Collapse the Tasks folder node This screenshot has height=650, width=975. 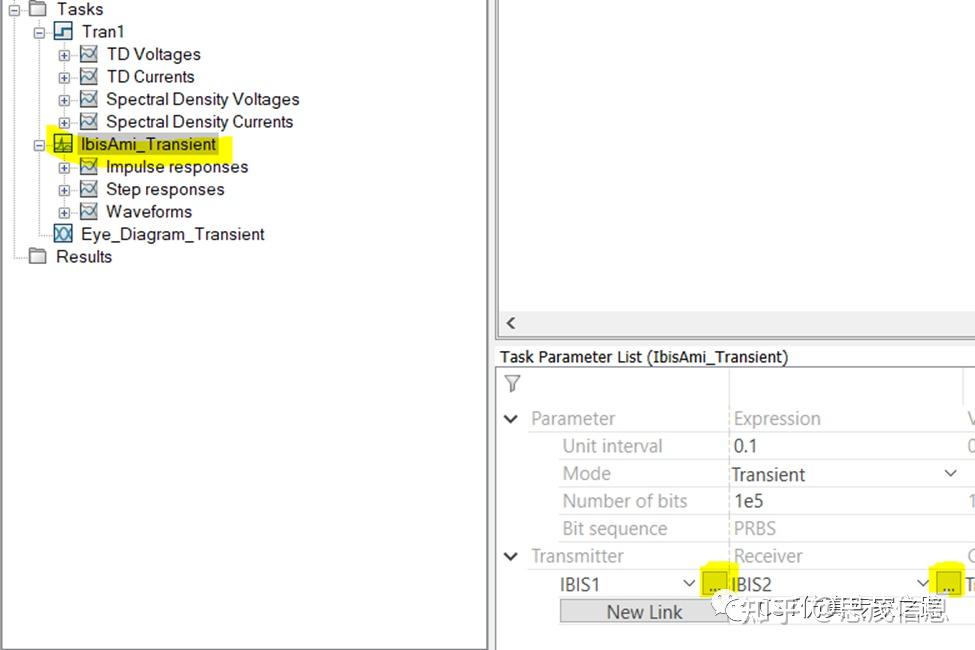coord(14,10)
